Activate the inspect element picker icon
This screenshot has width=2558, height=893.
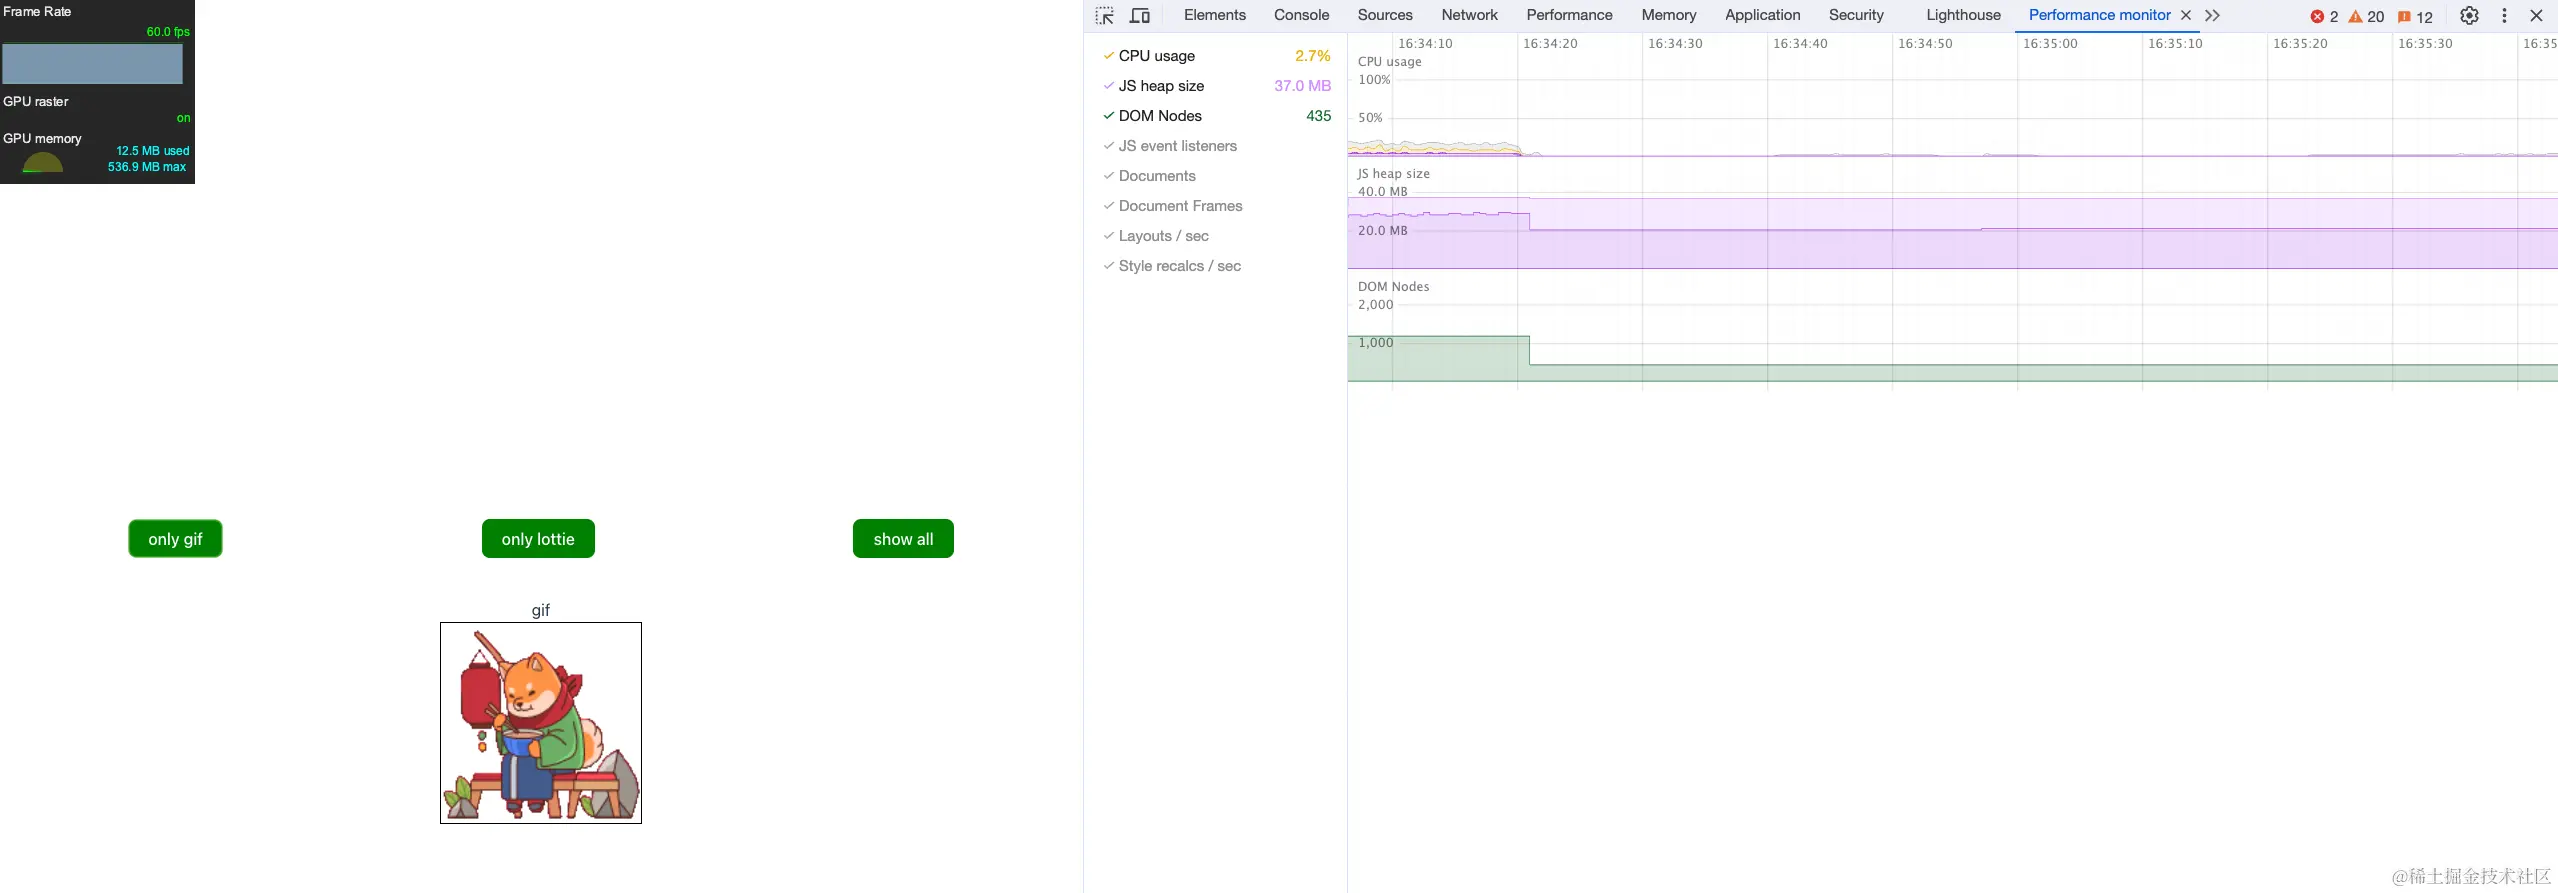(1104, 16)
